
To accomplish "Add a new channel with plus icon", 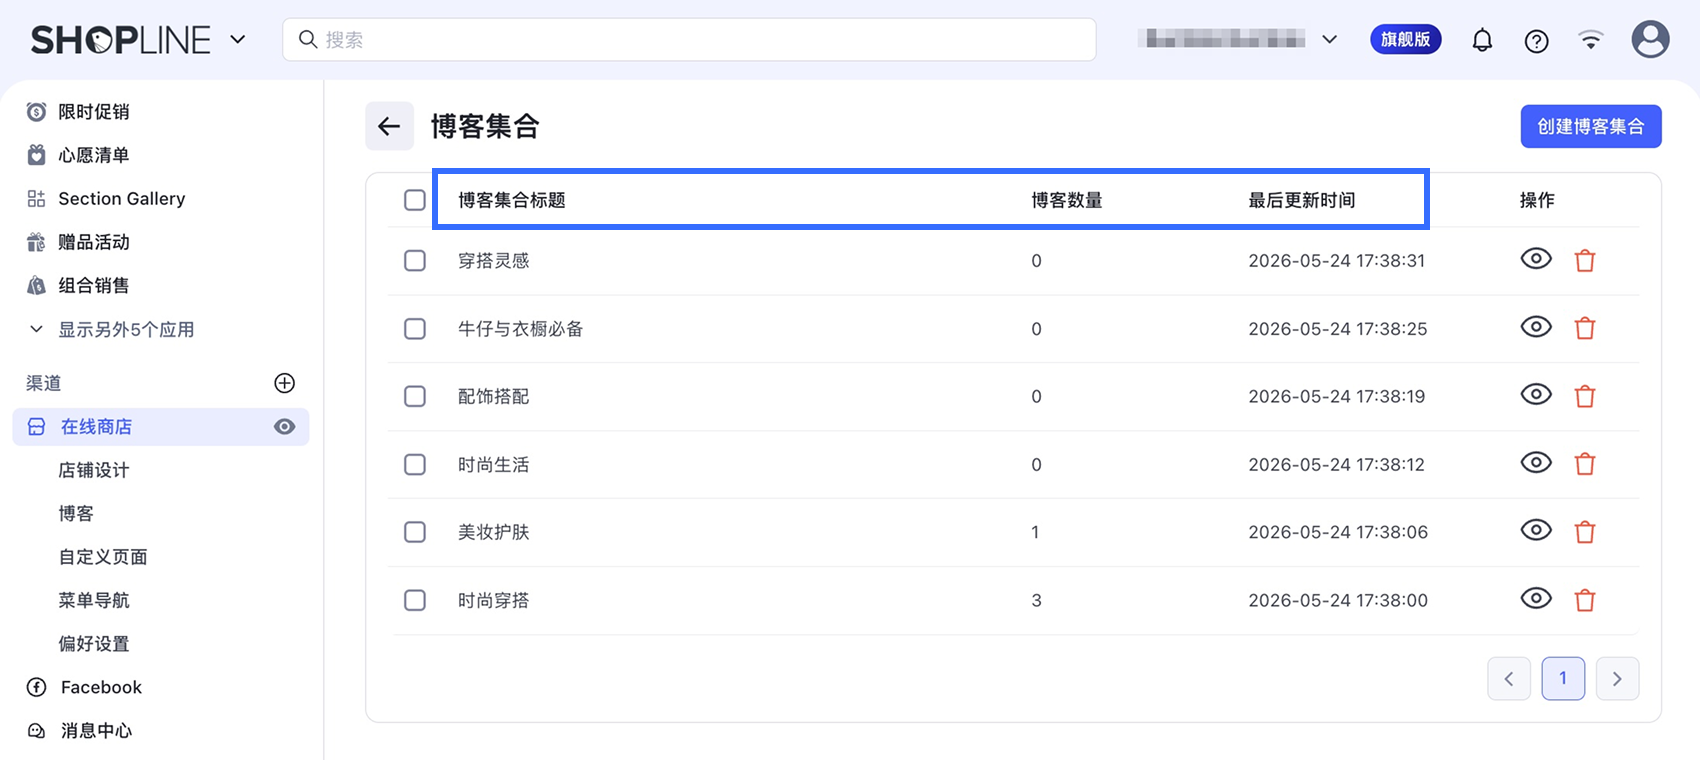I will (x=284, y=383).
